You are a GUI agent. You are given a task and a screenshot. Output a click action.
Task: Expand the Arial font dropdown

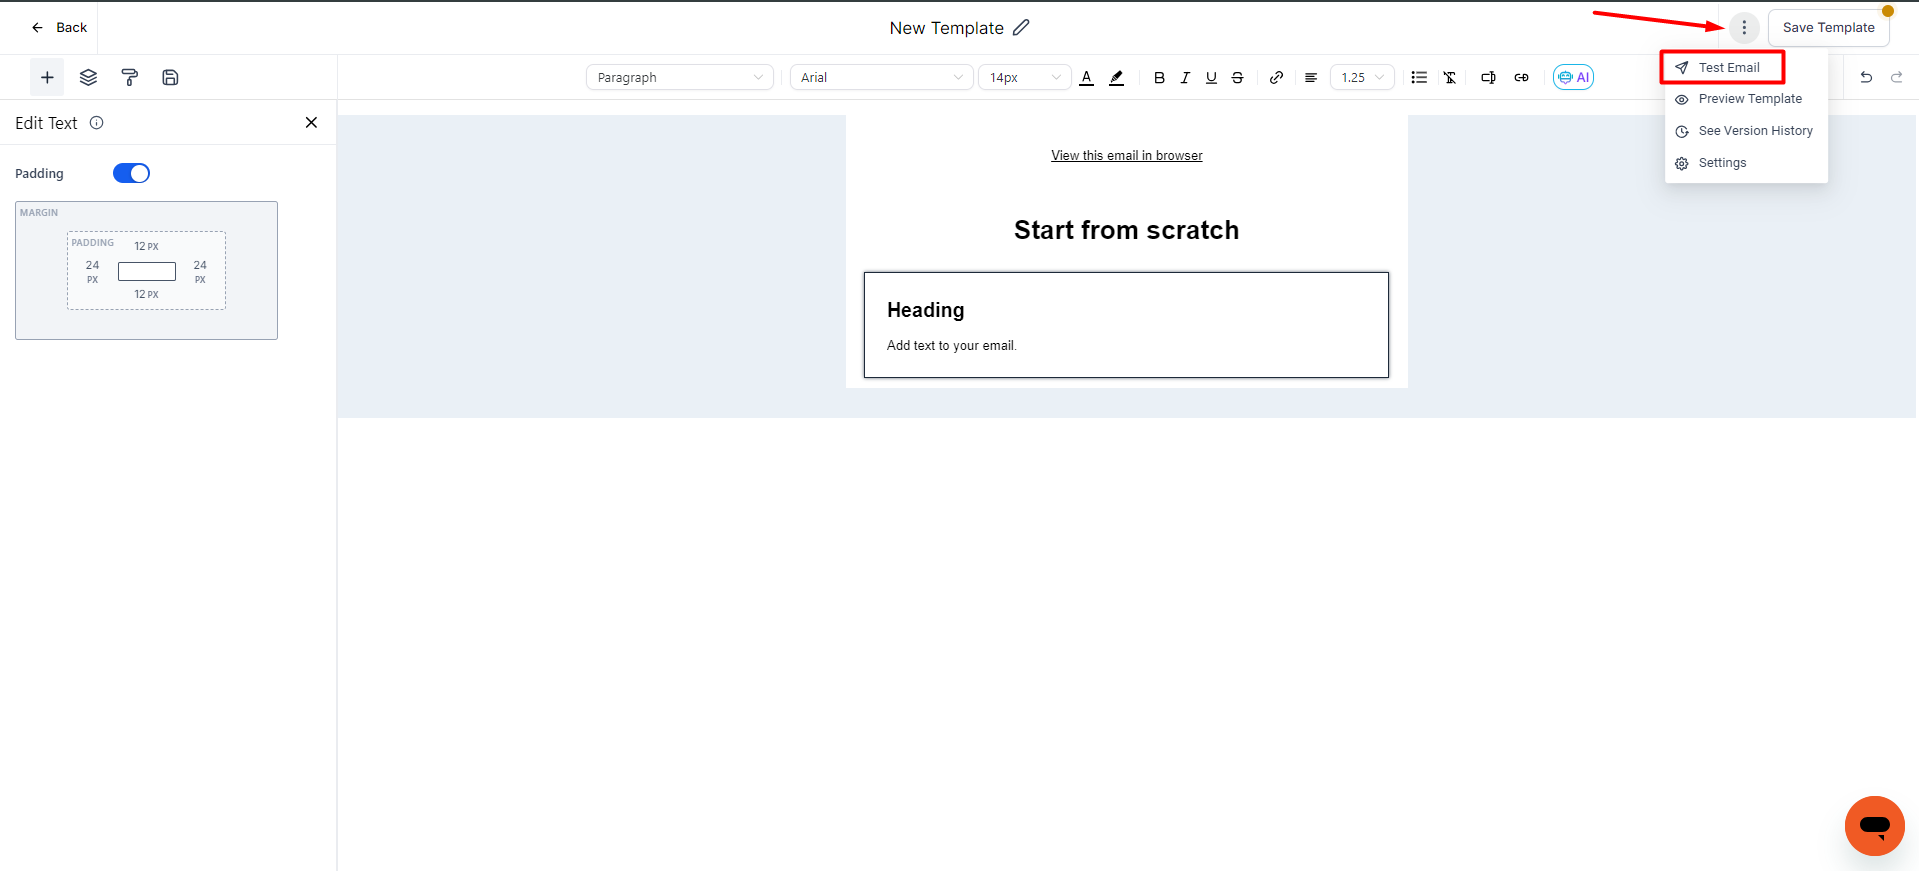point(881,77)
